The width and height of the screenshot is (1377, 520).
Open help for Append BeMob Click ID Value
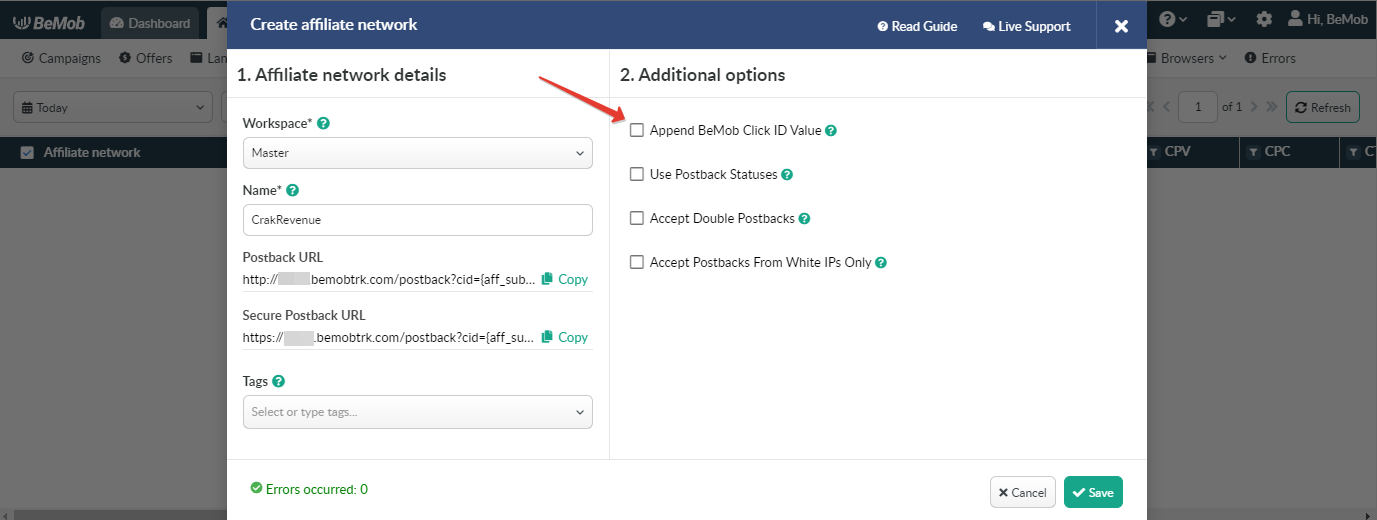(831, 131)
